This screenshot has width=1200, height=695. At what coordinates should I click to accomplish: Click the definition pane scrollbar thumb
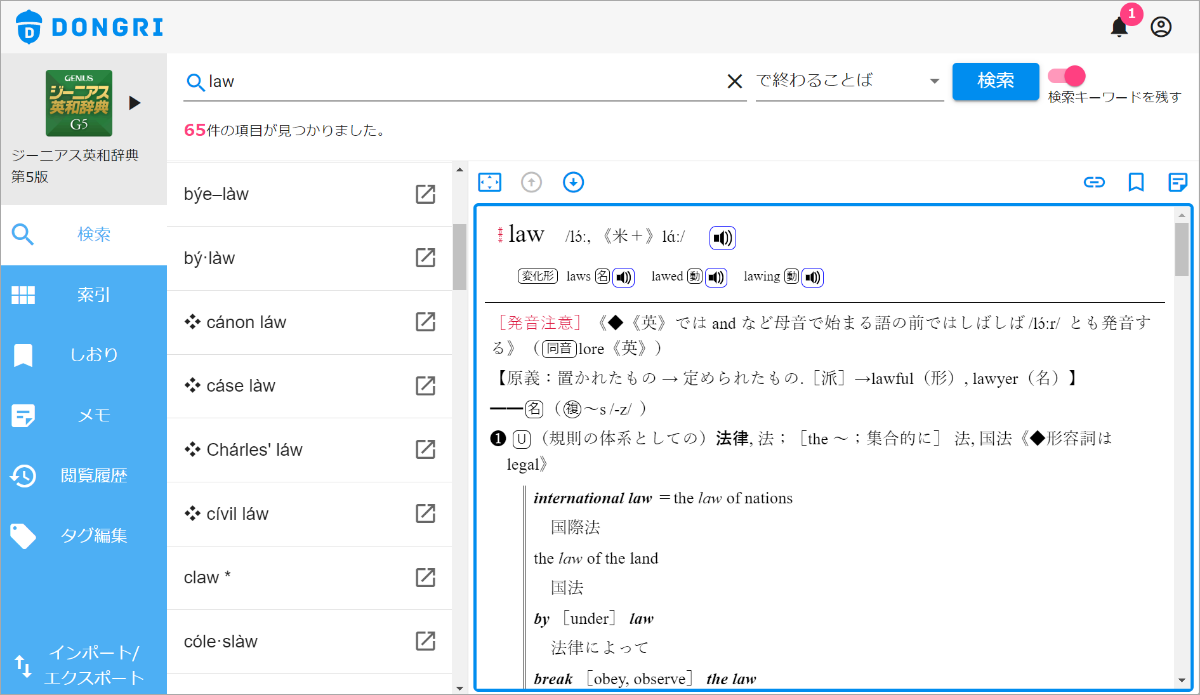pos(1181,249)
